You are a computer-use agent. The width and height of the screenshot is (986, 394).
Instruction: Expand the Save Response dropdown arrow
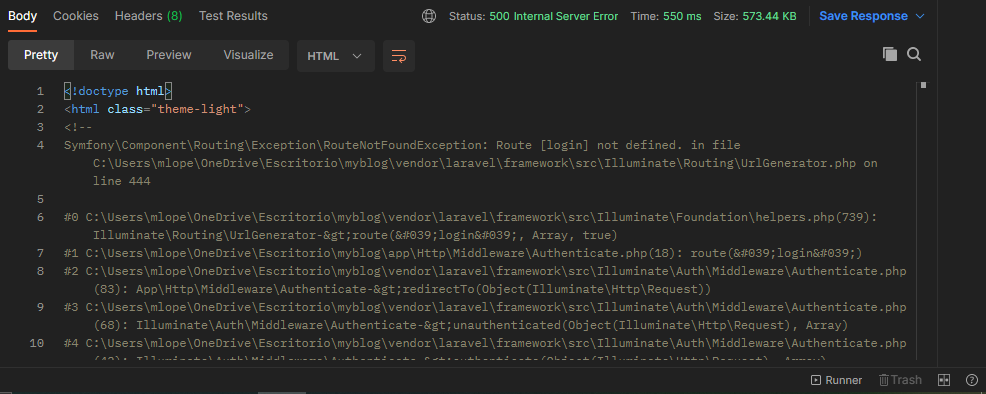[921, 16]
